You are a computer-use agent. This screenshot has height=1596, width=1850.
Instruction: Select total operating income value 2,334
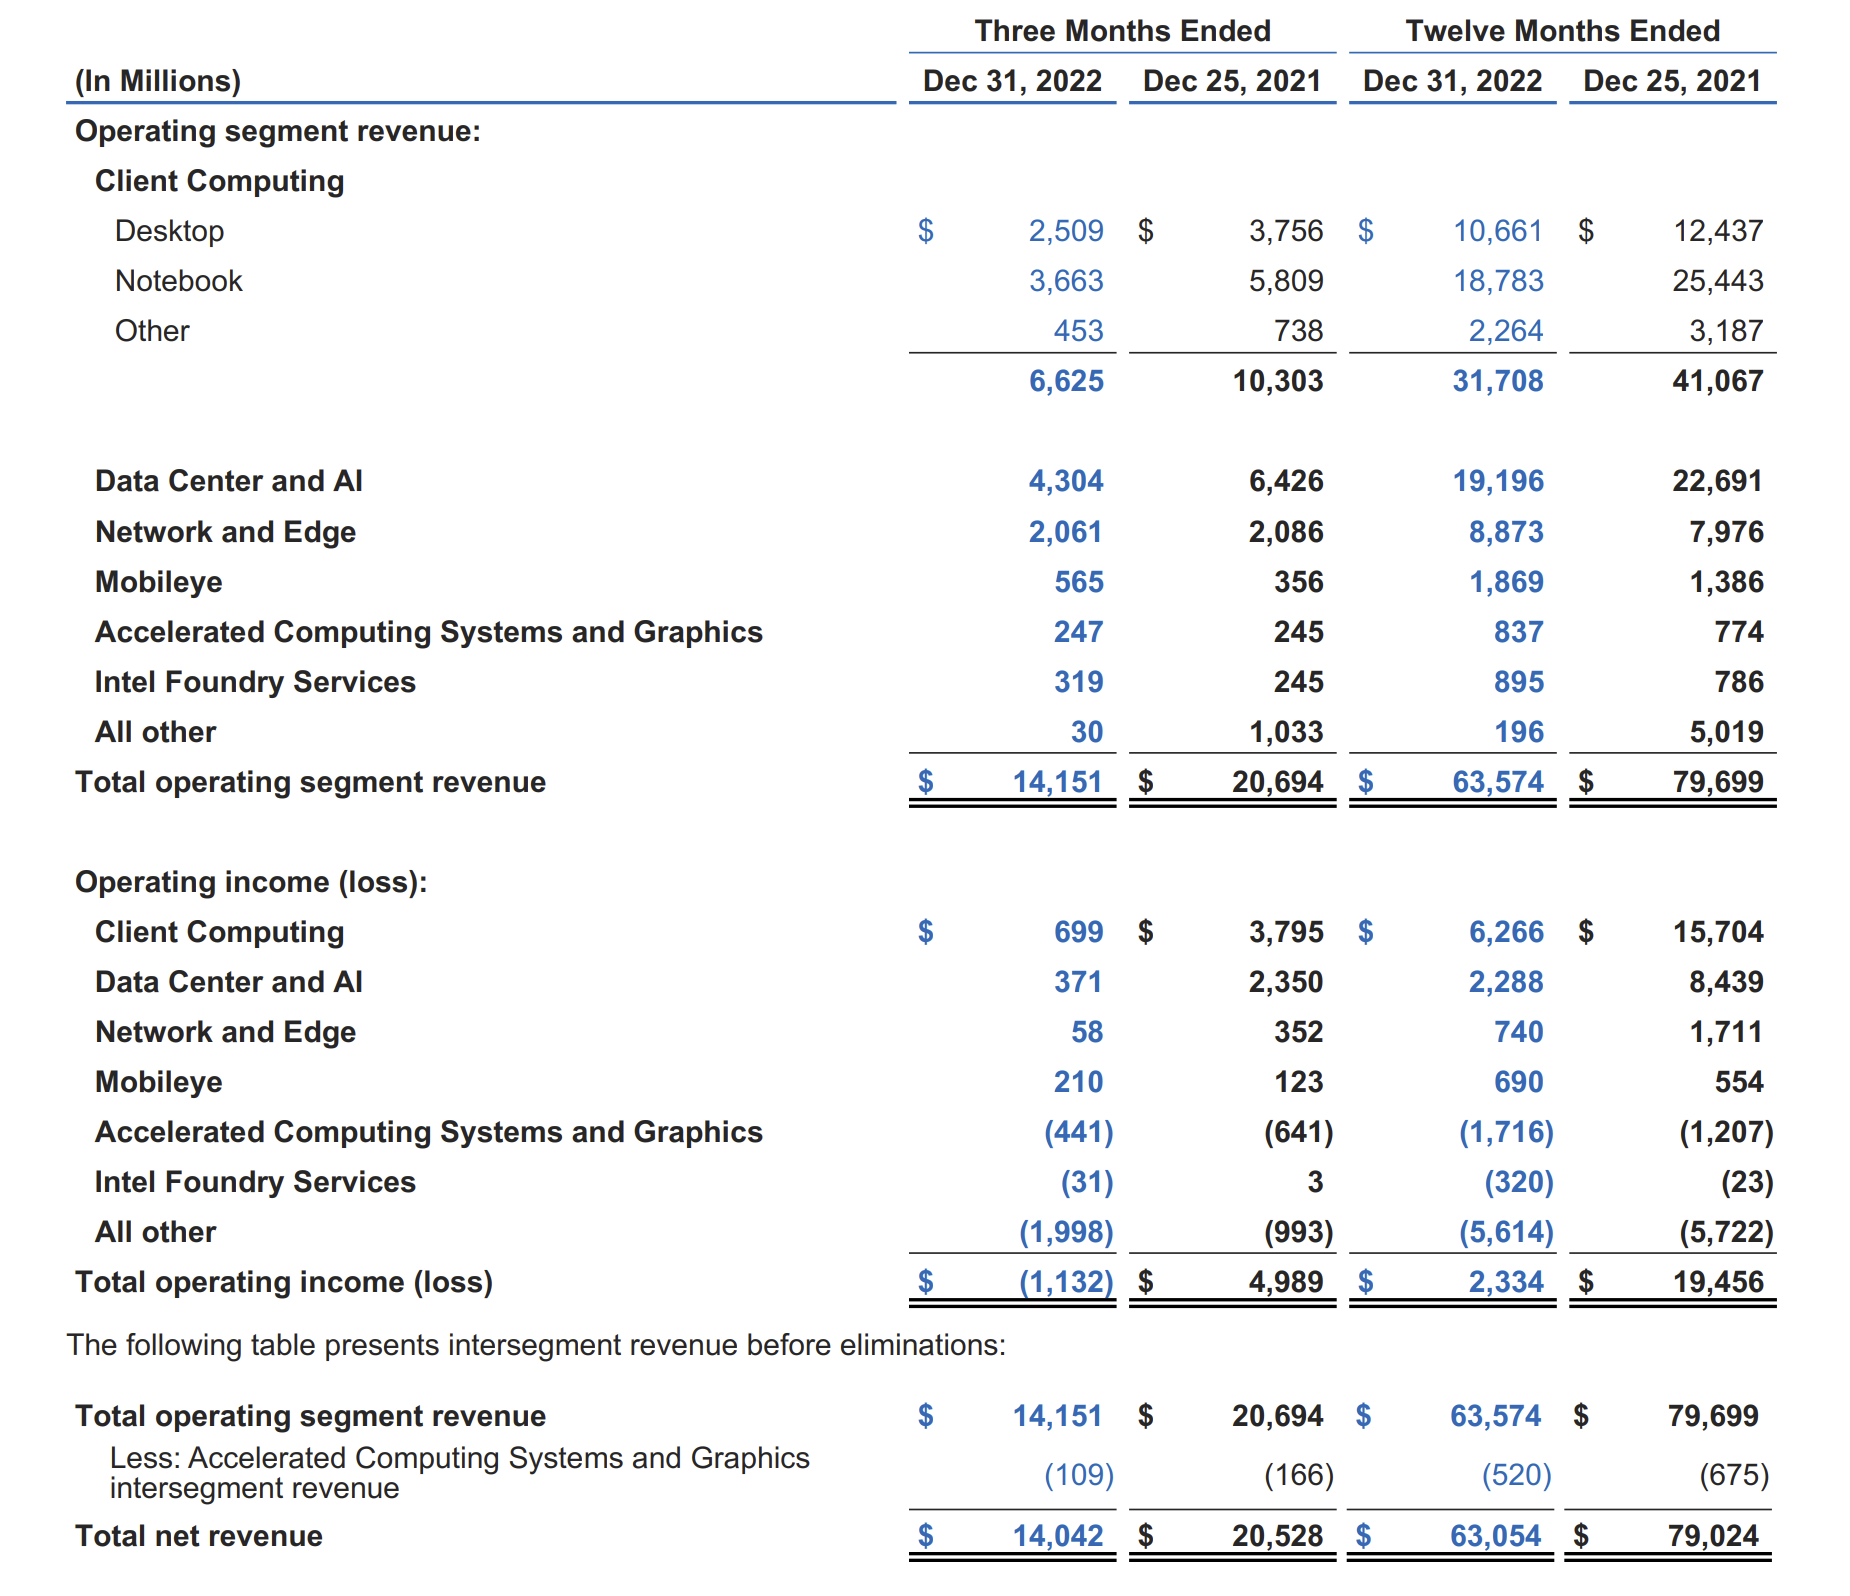point(1506,1282)
